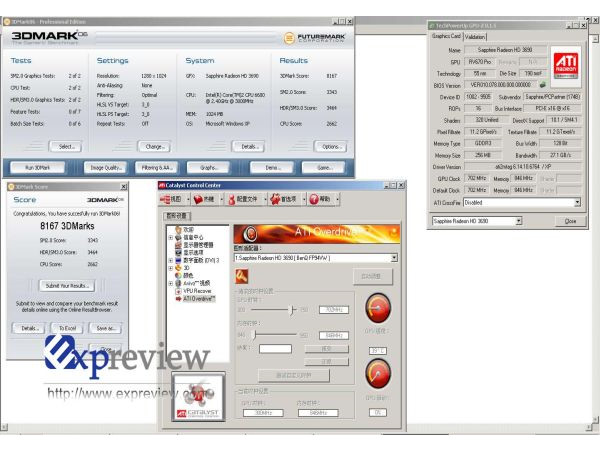Expand the Digital Panel (DVI) 3 node
The image size is (600, 450).
[x=171, y=261]
